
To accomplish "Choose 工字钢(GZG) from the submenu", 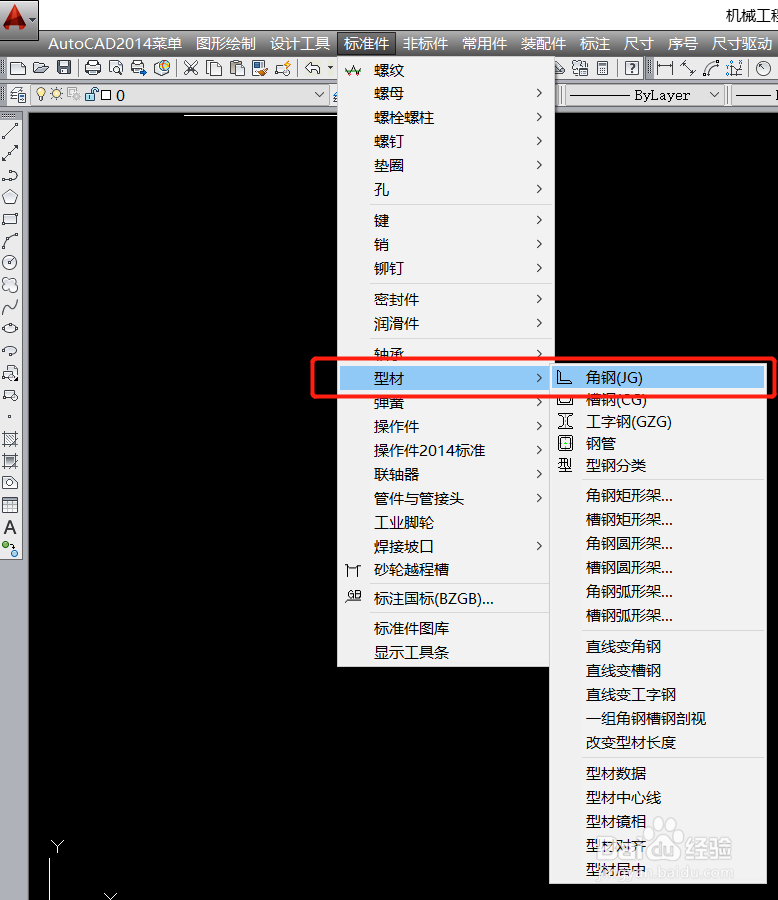I will [x=658, y=422].
